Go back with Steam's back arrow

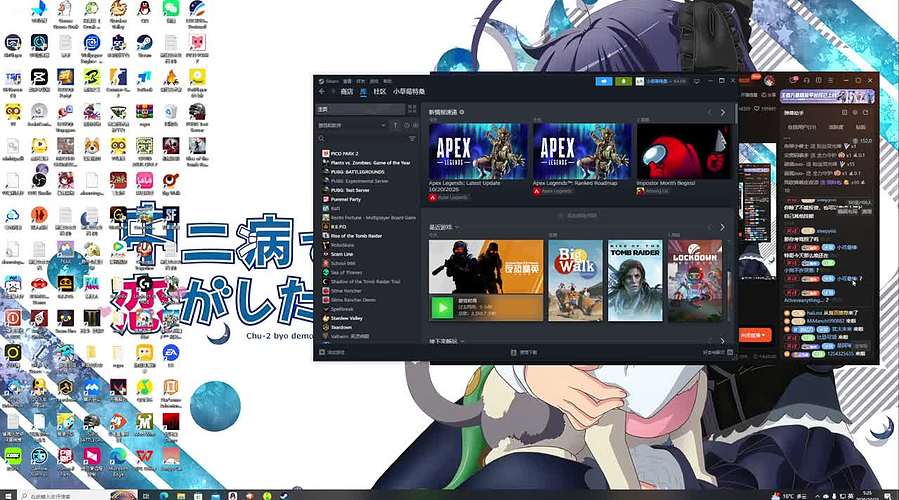[322, 92]
